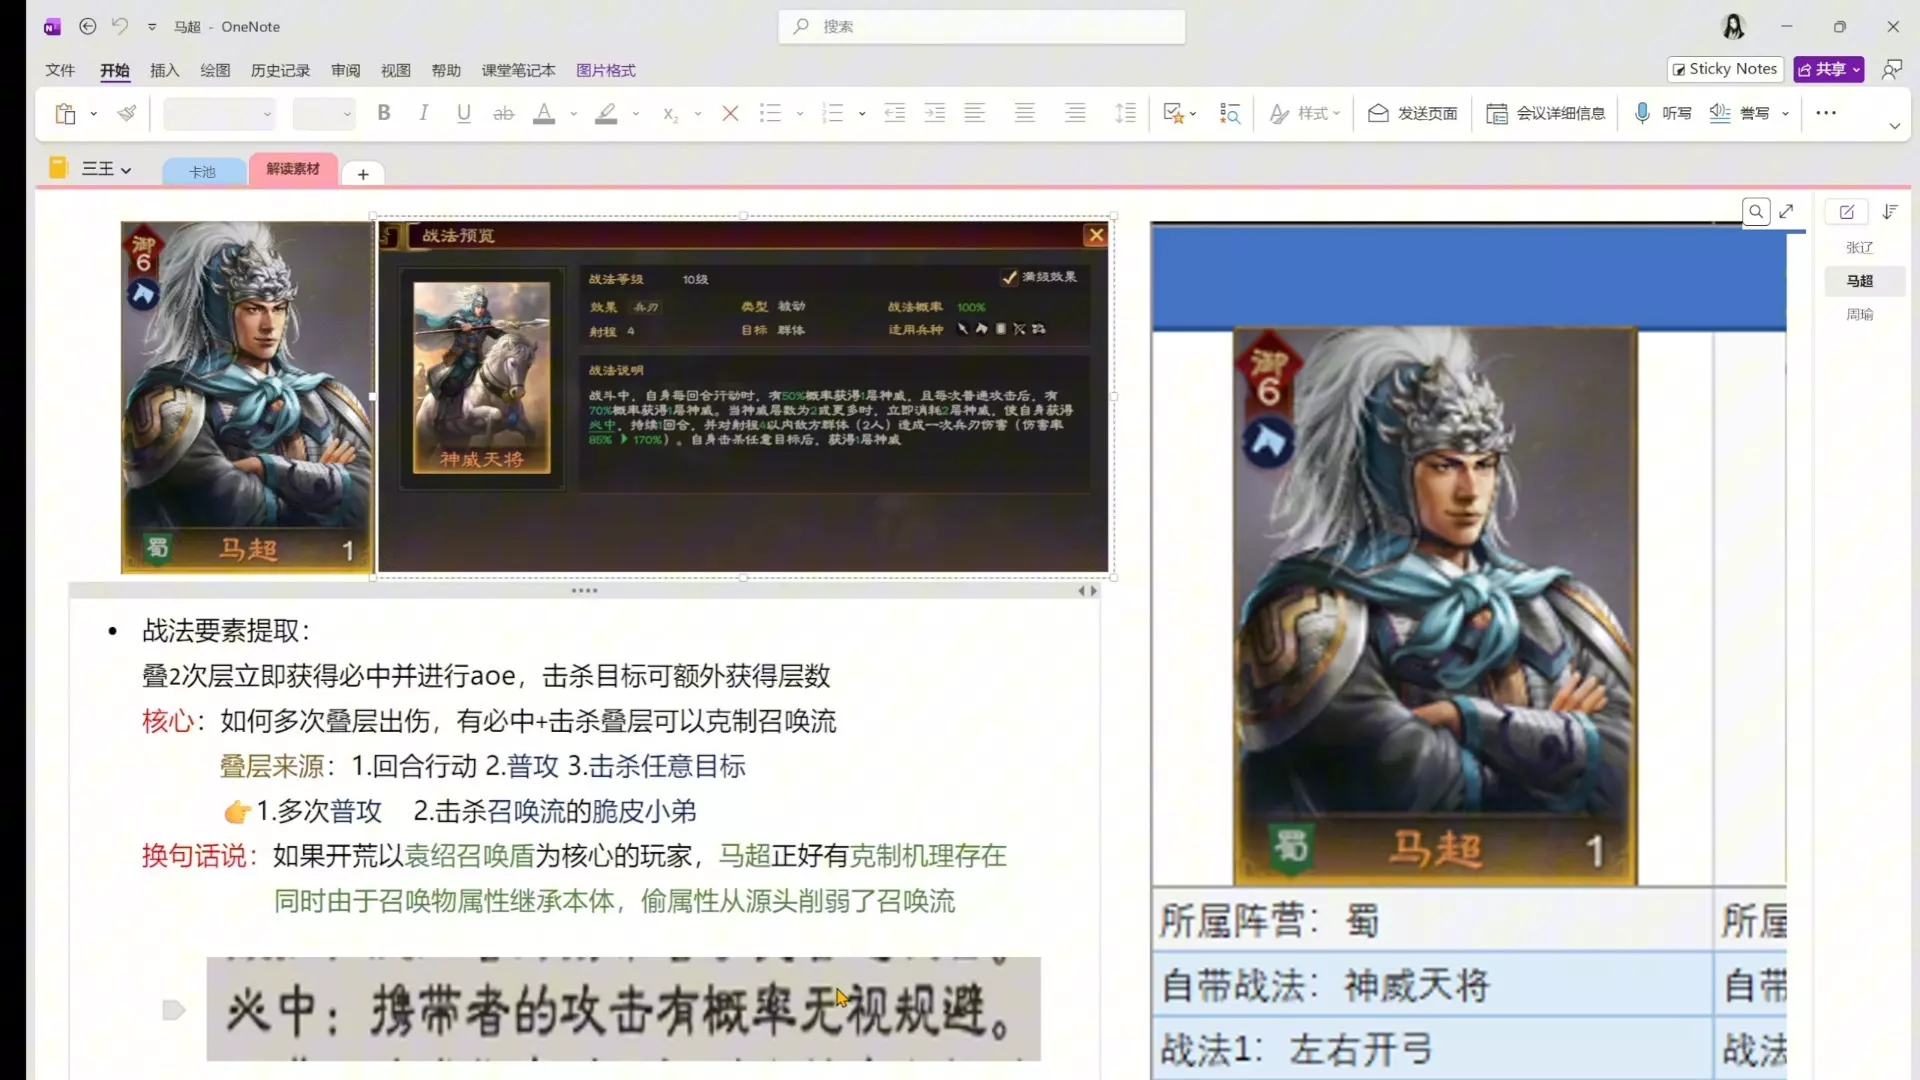The image size is (1920, 1080).
Task: Click the 搜索 search box
Action: (x=982, y=27)
